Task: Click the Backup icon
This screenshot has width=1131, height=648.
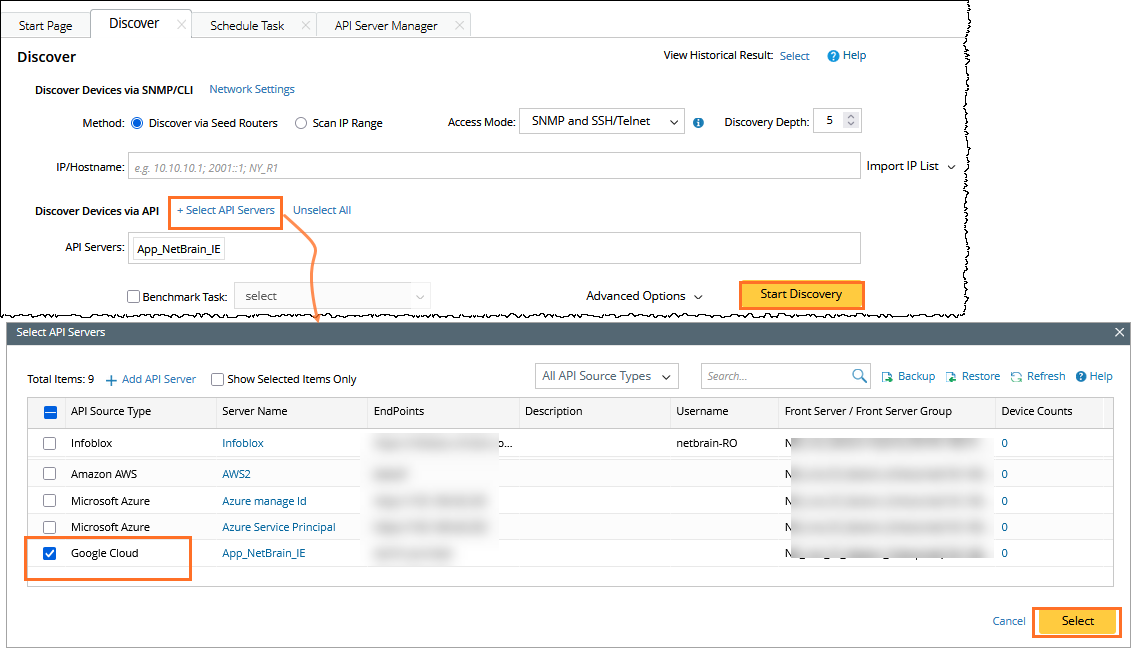Action: click(887, 377)
